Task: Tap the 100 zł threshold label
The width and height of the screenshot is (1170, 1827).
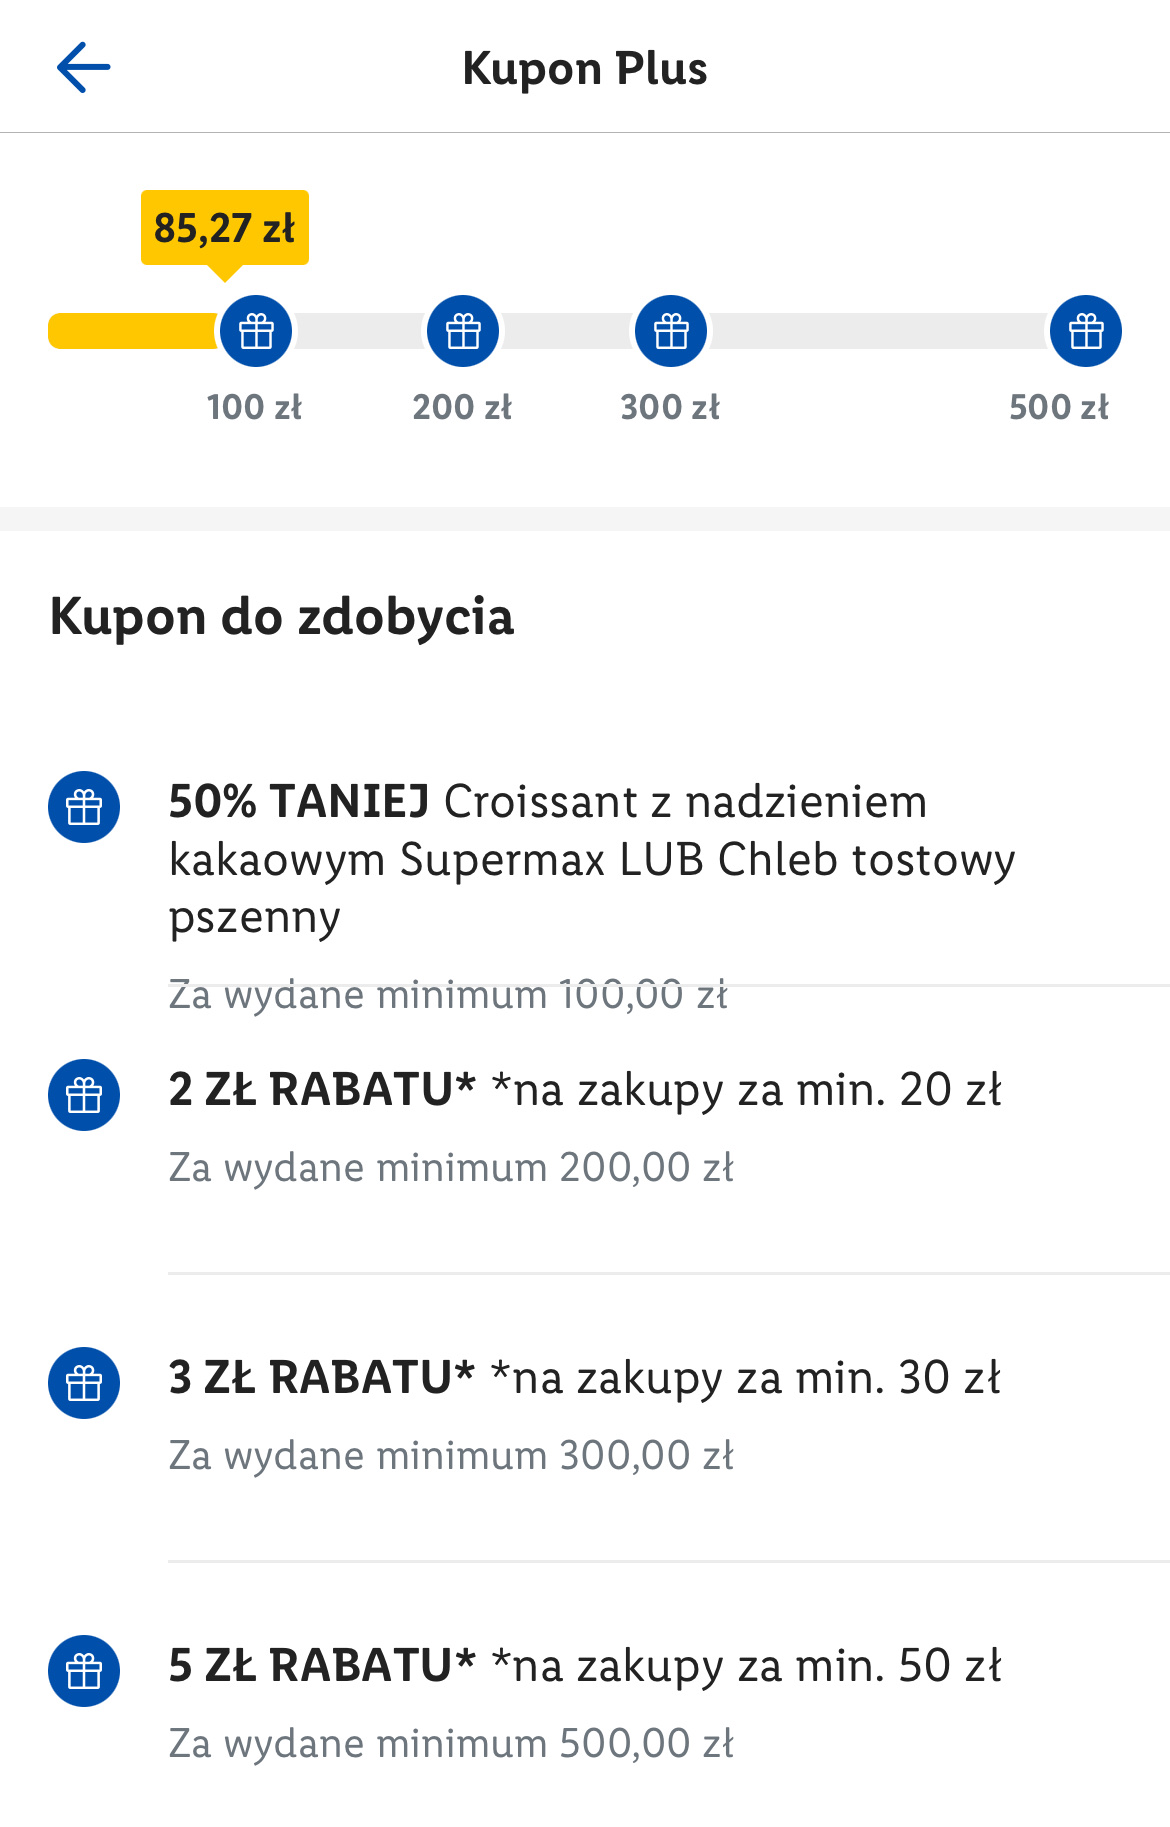Action: pos(254,407)
